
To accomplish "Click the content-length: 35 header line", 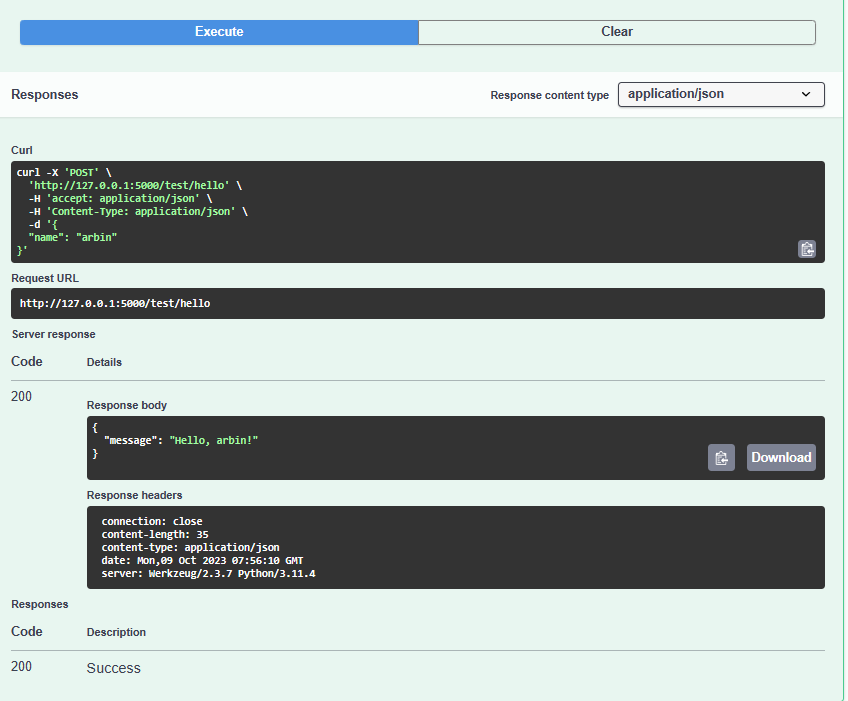I will click(155, 534).
